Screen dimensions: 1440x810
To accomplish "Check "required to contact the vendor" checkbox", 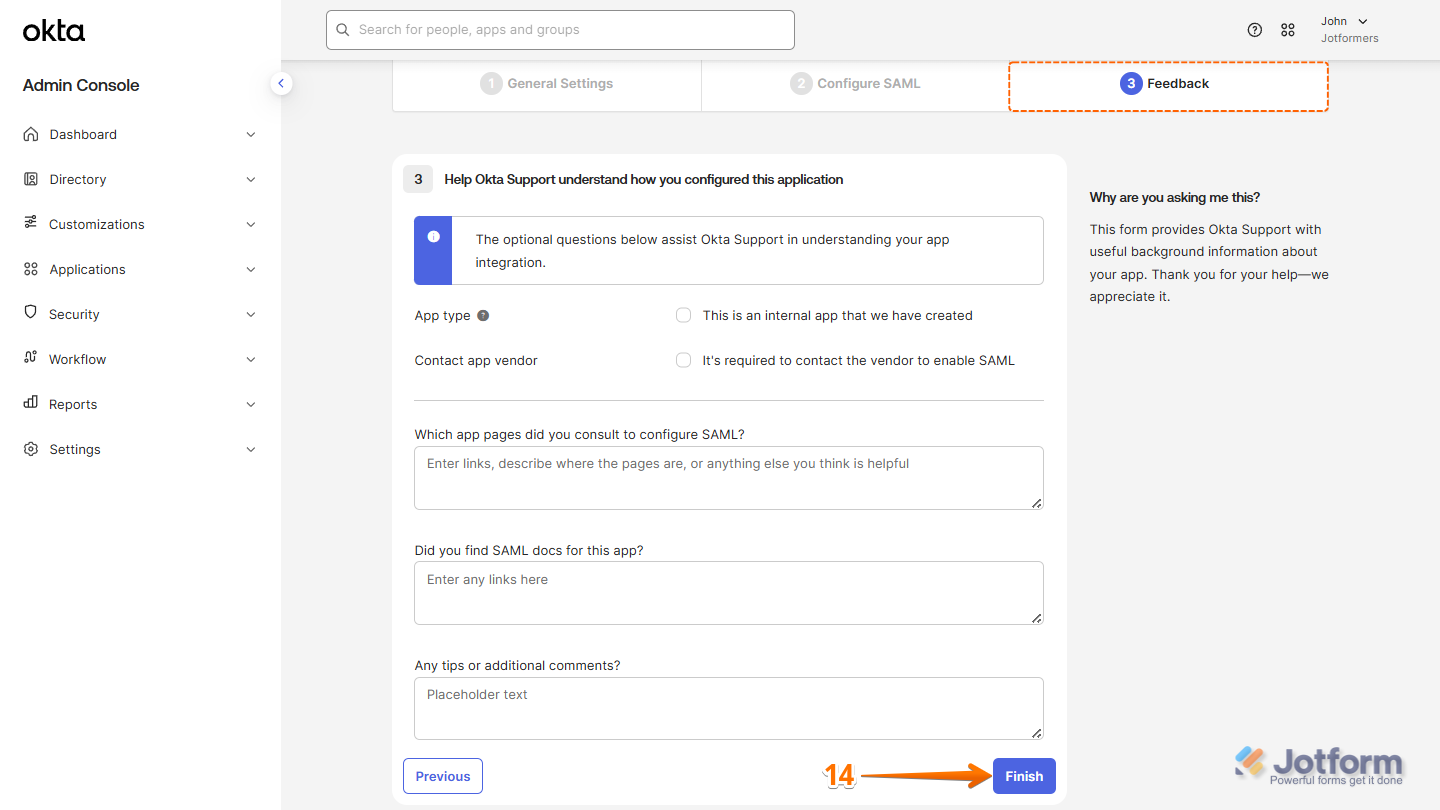I will pyautogui.click(x=684, y=360).
